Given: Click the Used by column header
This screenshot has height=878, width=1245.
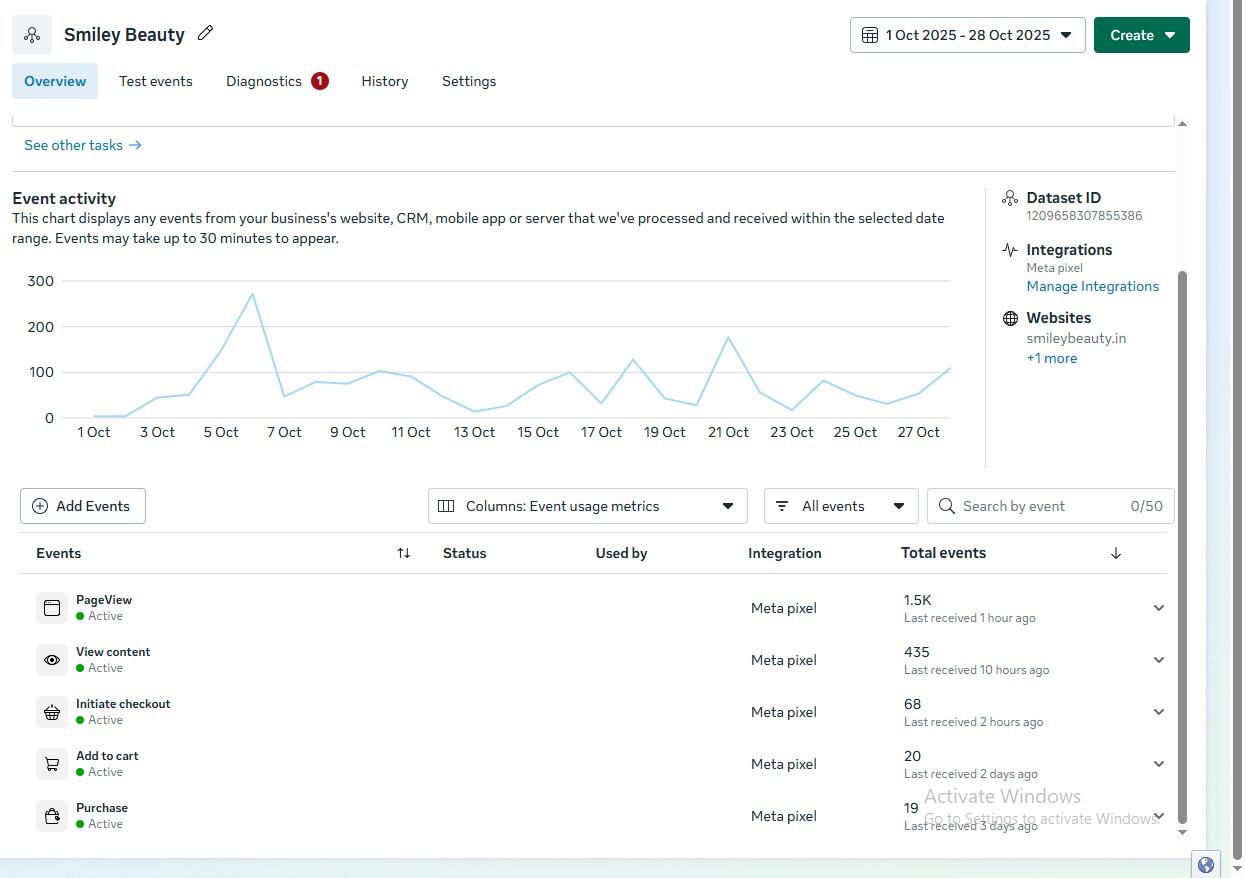Looking at the screenshot, I should pos(621,553).
